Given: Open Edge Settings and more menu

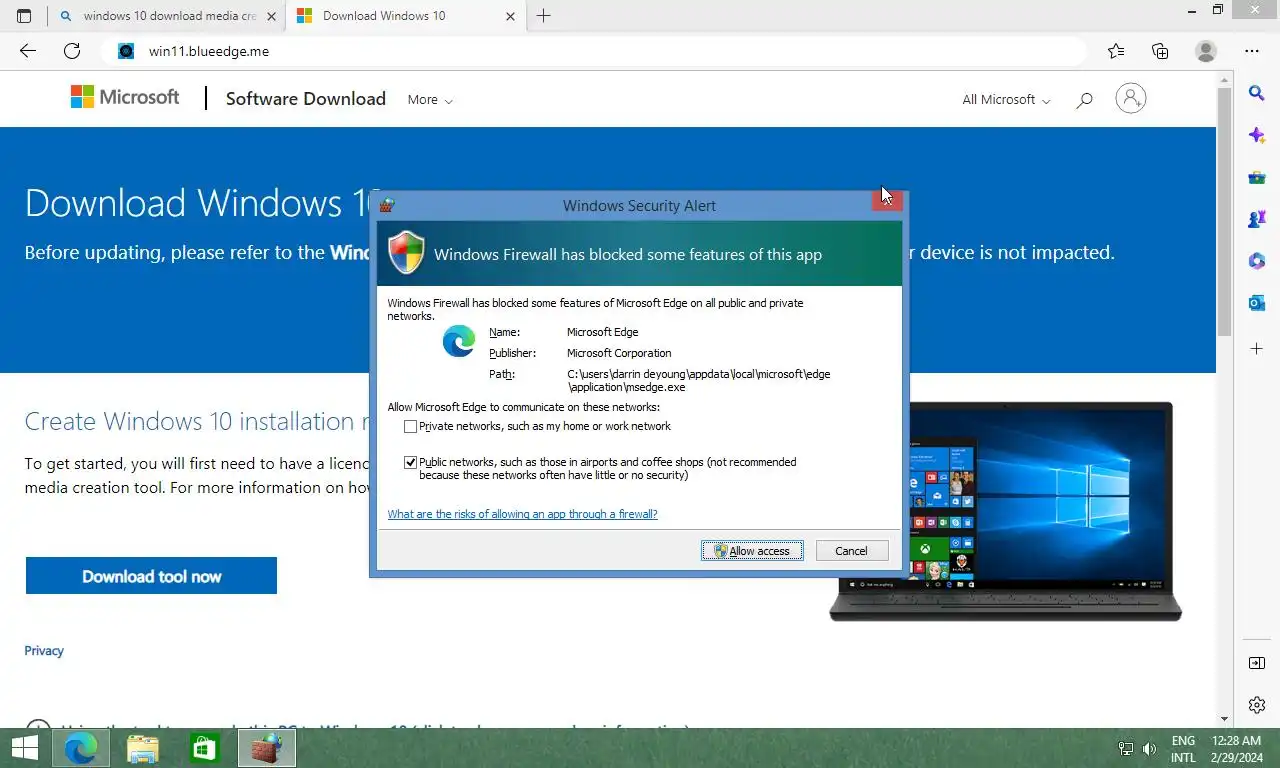Looking at the screenshot, I should 1252,51.
